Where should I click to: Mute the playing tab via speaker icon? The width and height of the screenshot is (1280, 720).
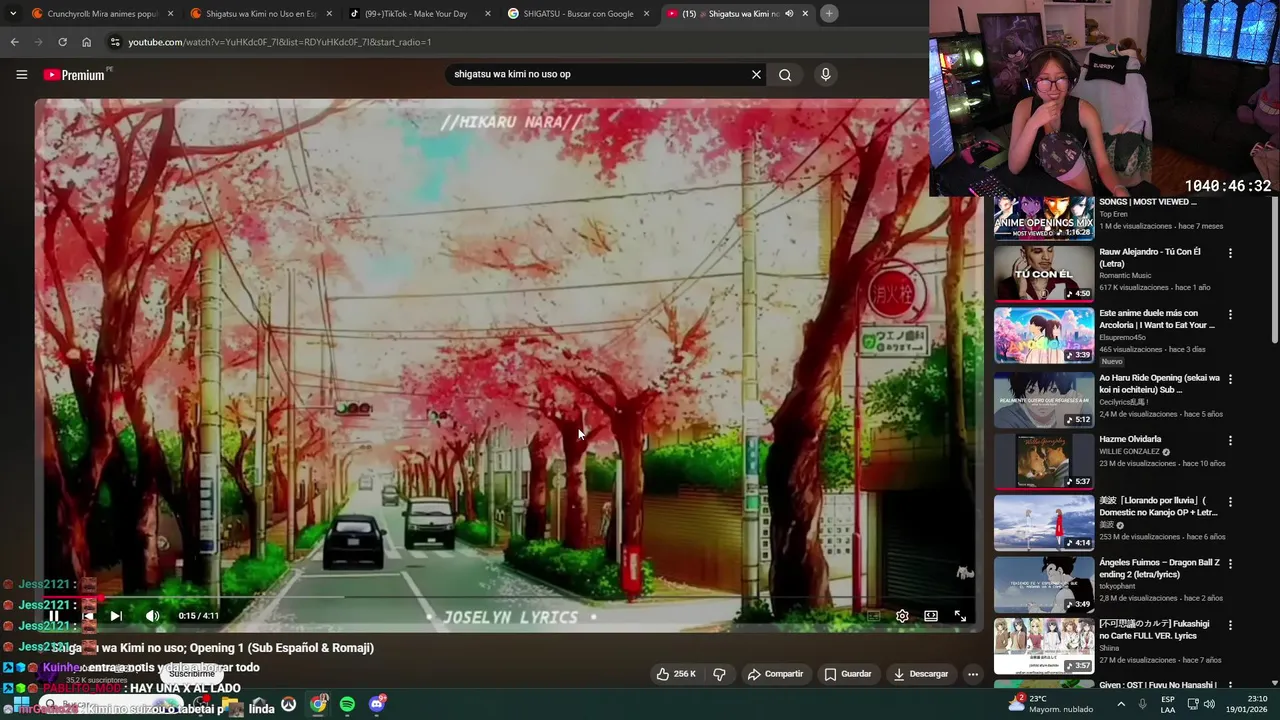788,14
